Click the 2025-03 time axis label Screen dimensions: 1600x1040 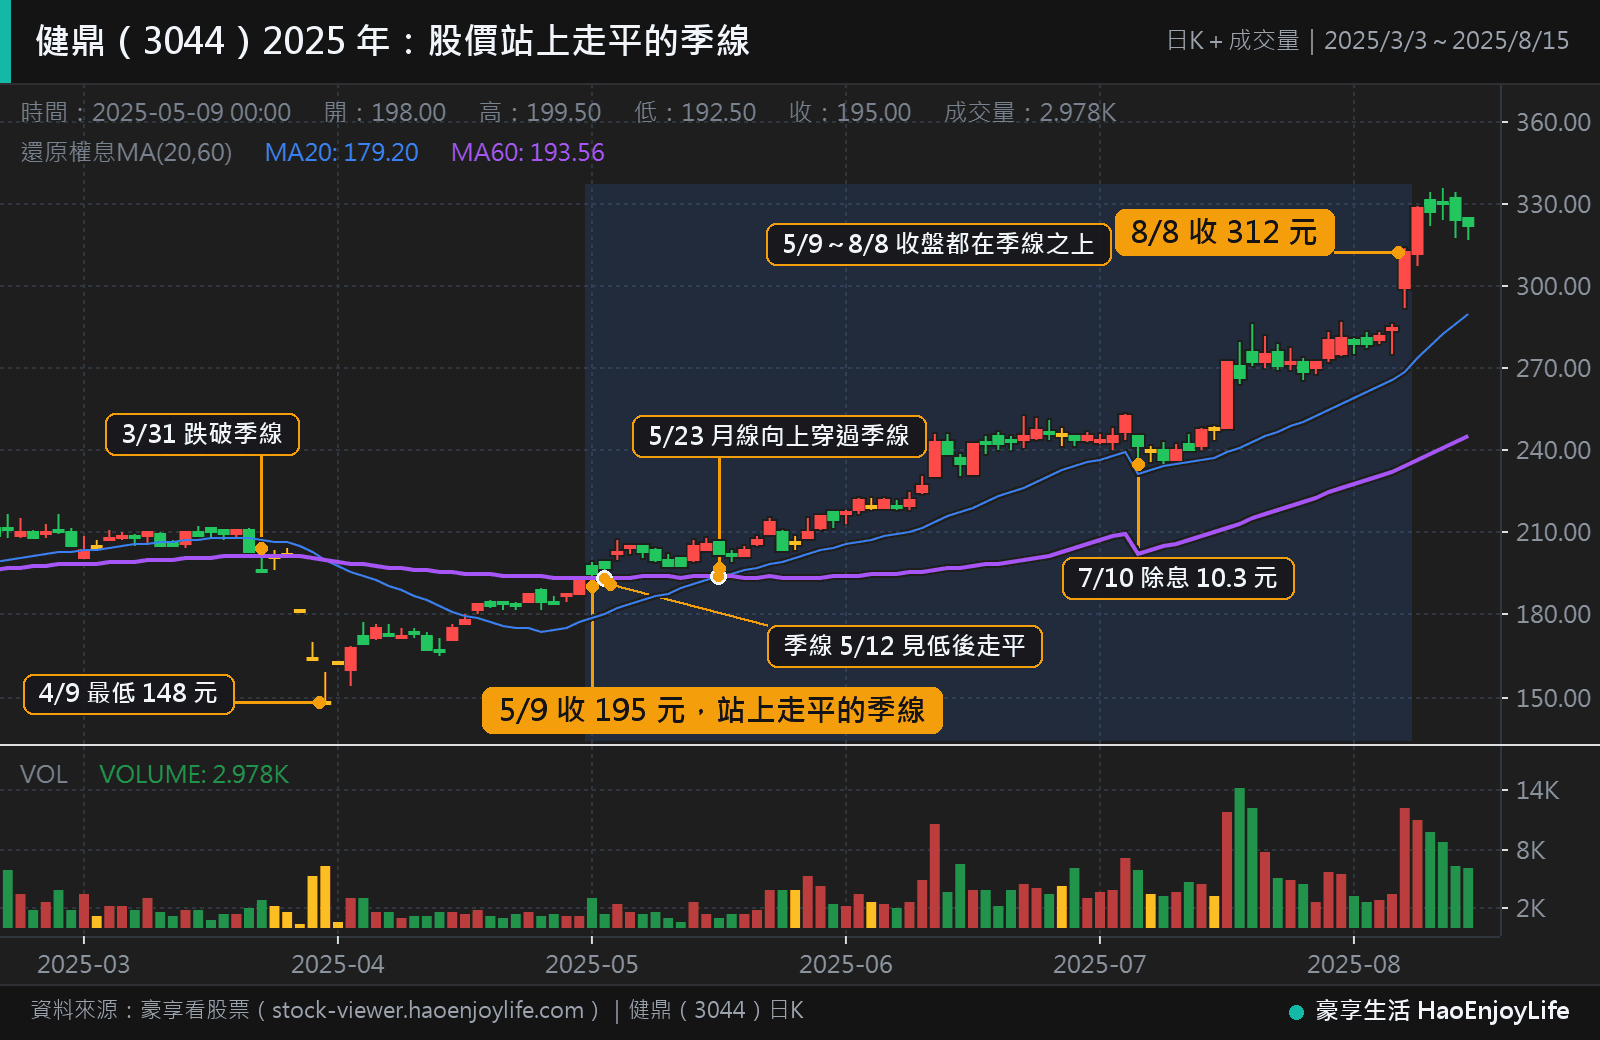click(83, 964)
